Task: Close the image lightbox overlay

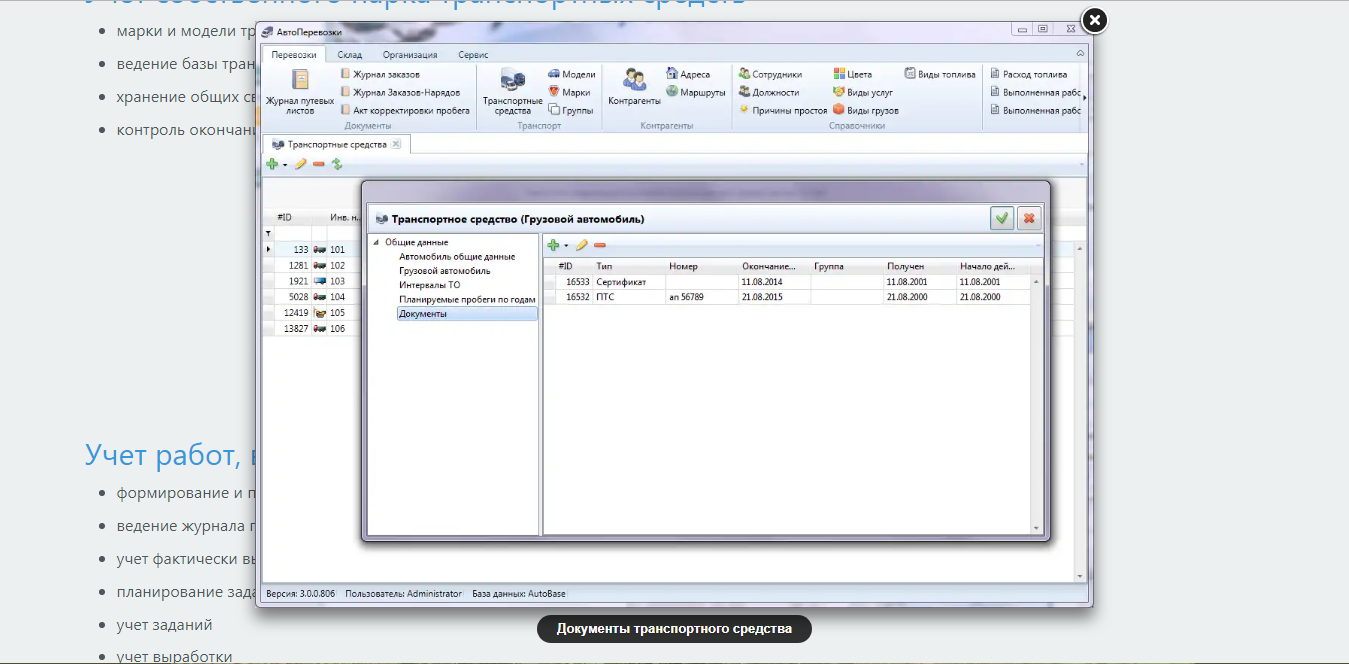Action: pyautogui.click(x=1094, y=20)
